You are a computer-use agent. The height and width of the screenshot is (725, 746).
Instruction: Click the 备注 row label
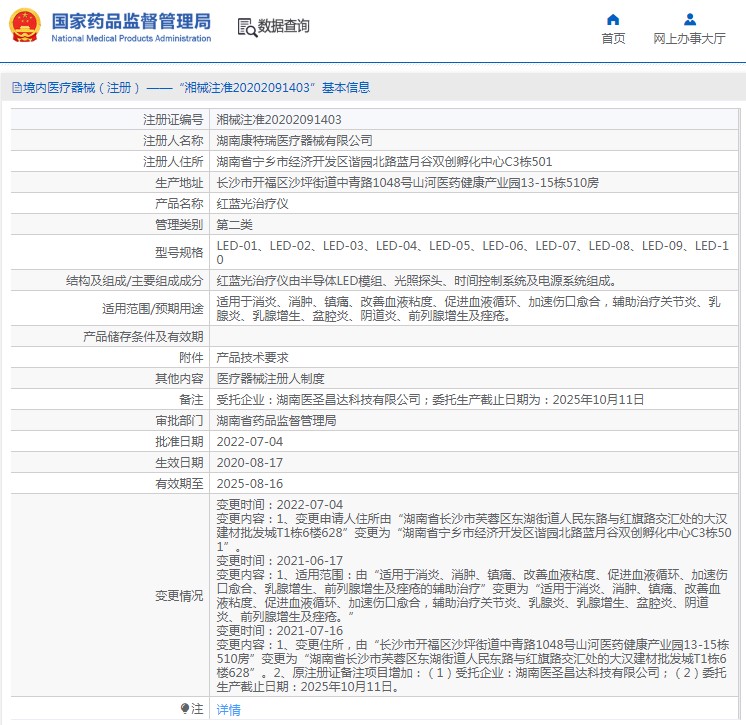(191, 400)
